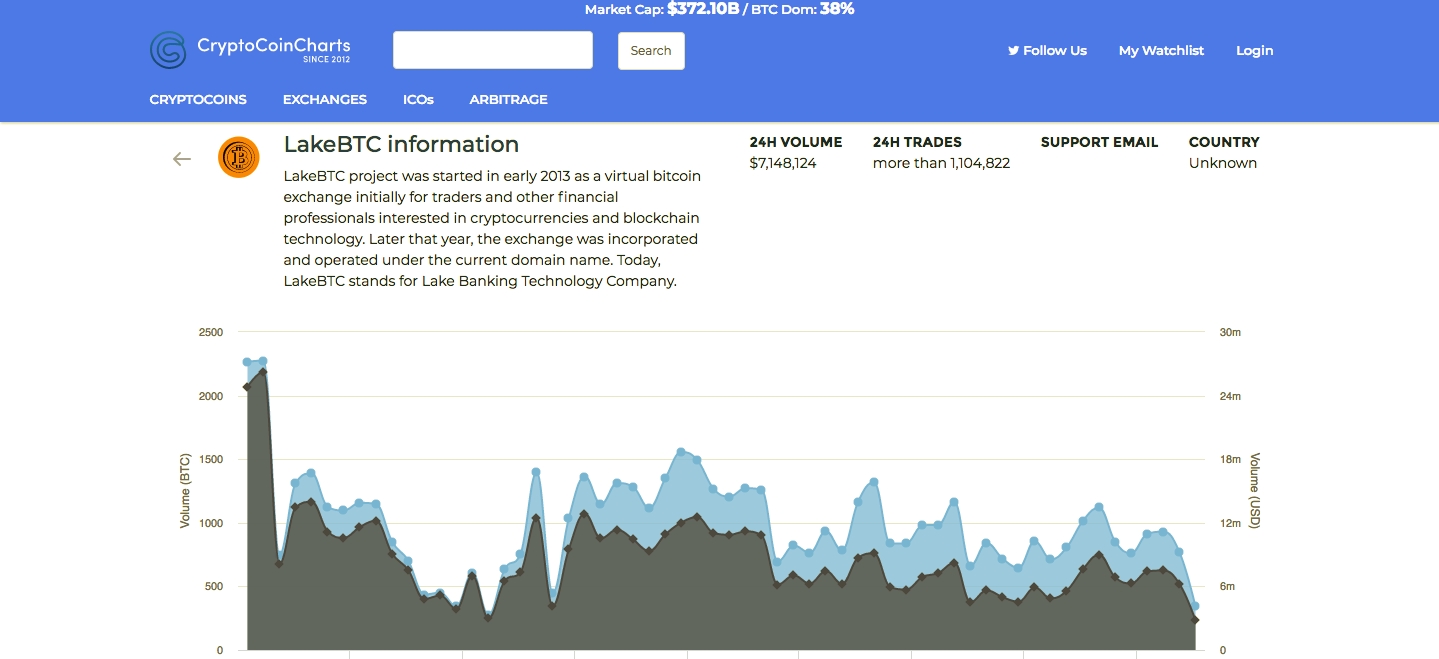Click the Volume (USD) axis label
This screenshot has width=1439, height=659.
point(1255,491)
